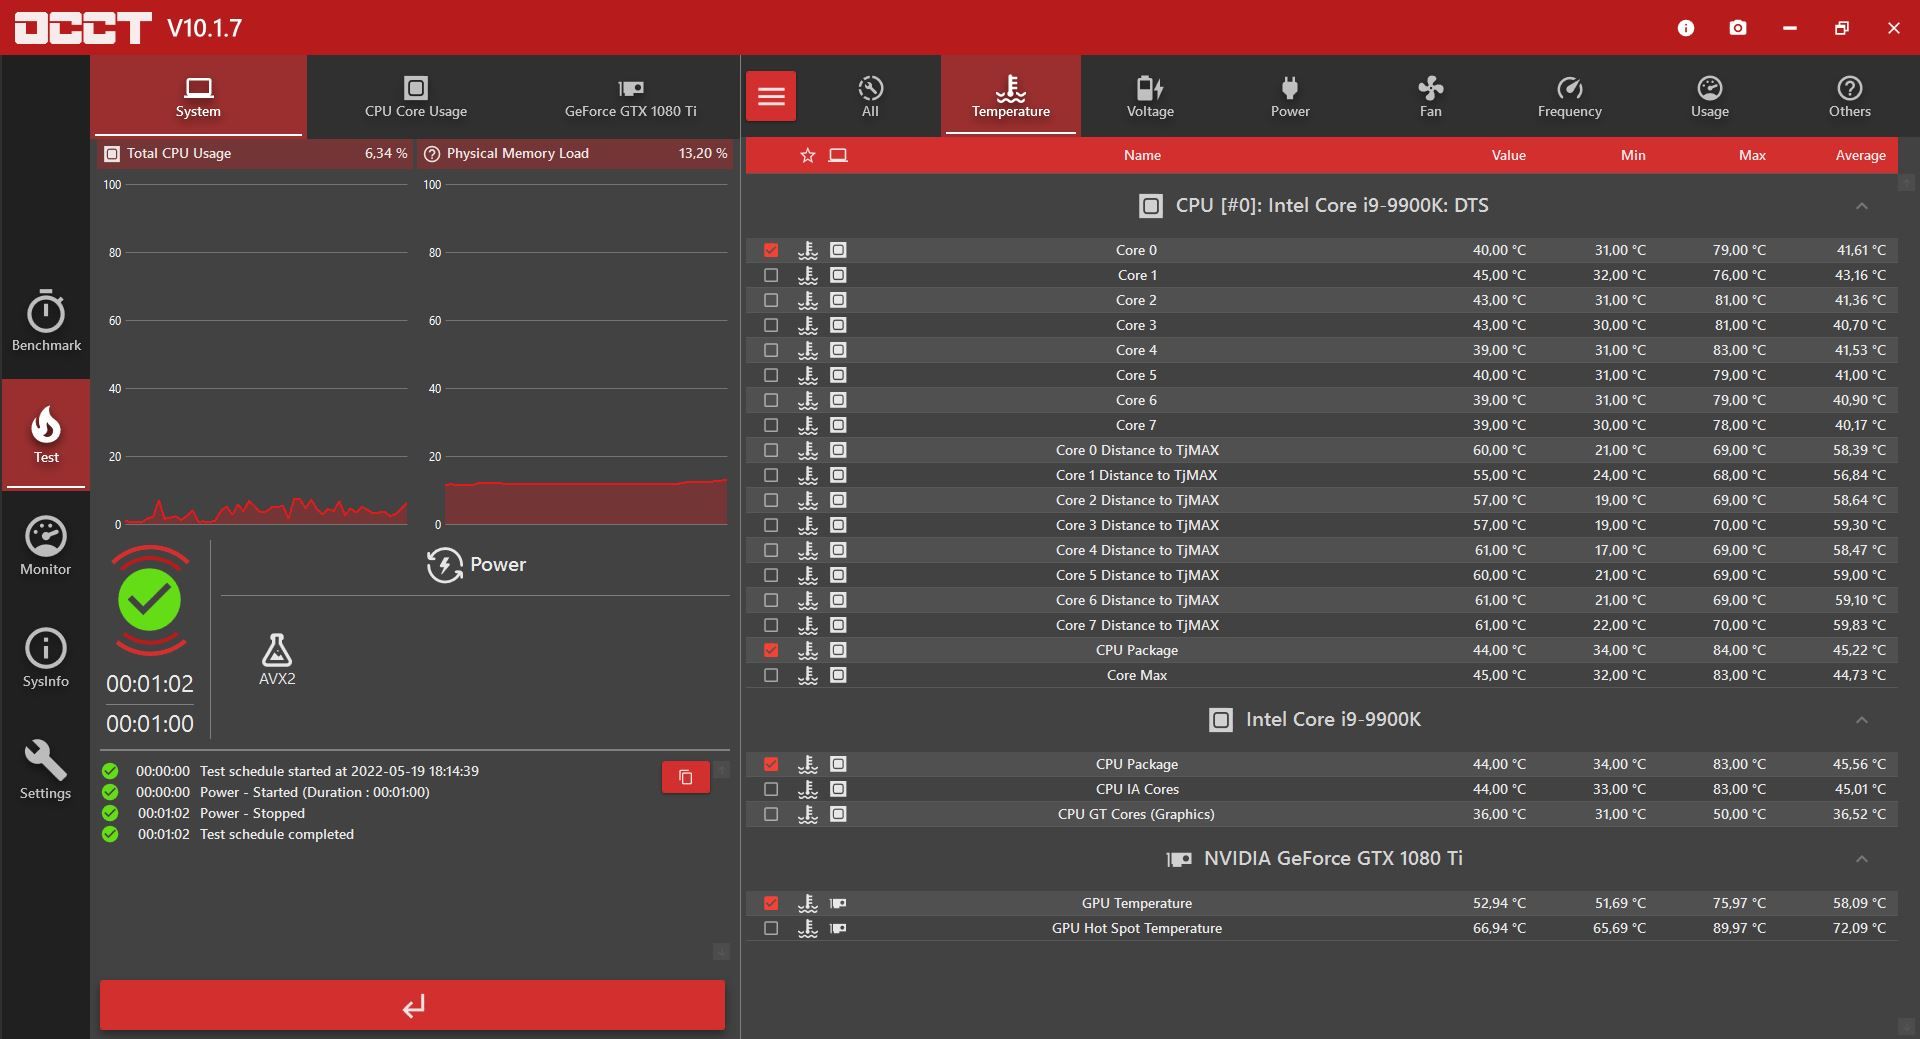Copy the test log with red button

686,777
